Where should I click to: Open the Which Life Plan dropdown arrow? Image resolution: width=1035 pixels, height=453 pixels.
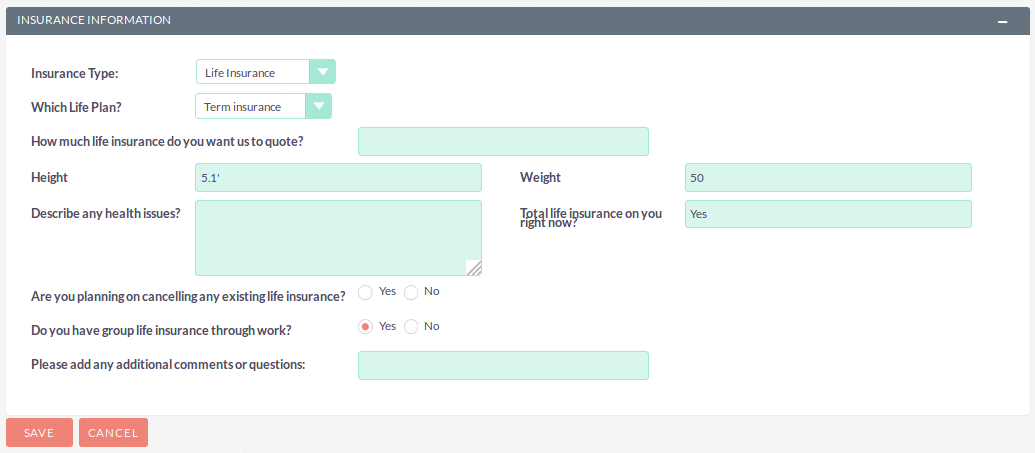point(318,106)
